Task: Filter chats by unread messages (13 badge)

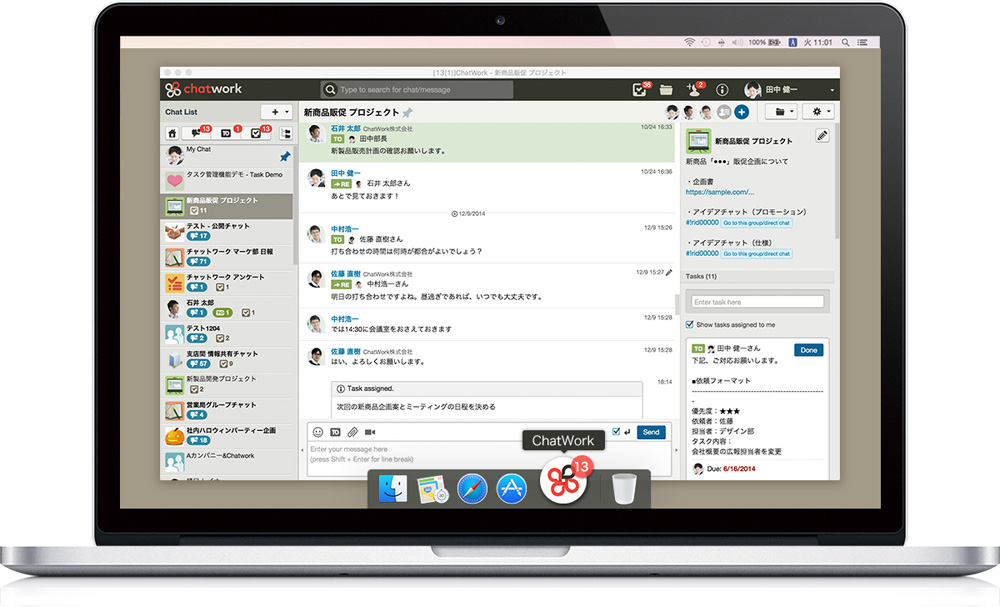Action: (197, 133)
